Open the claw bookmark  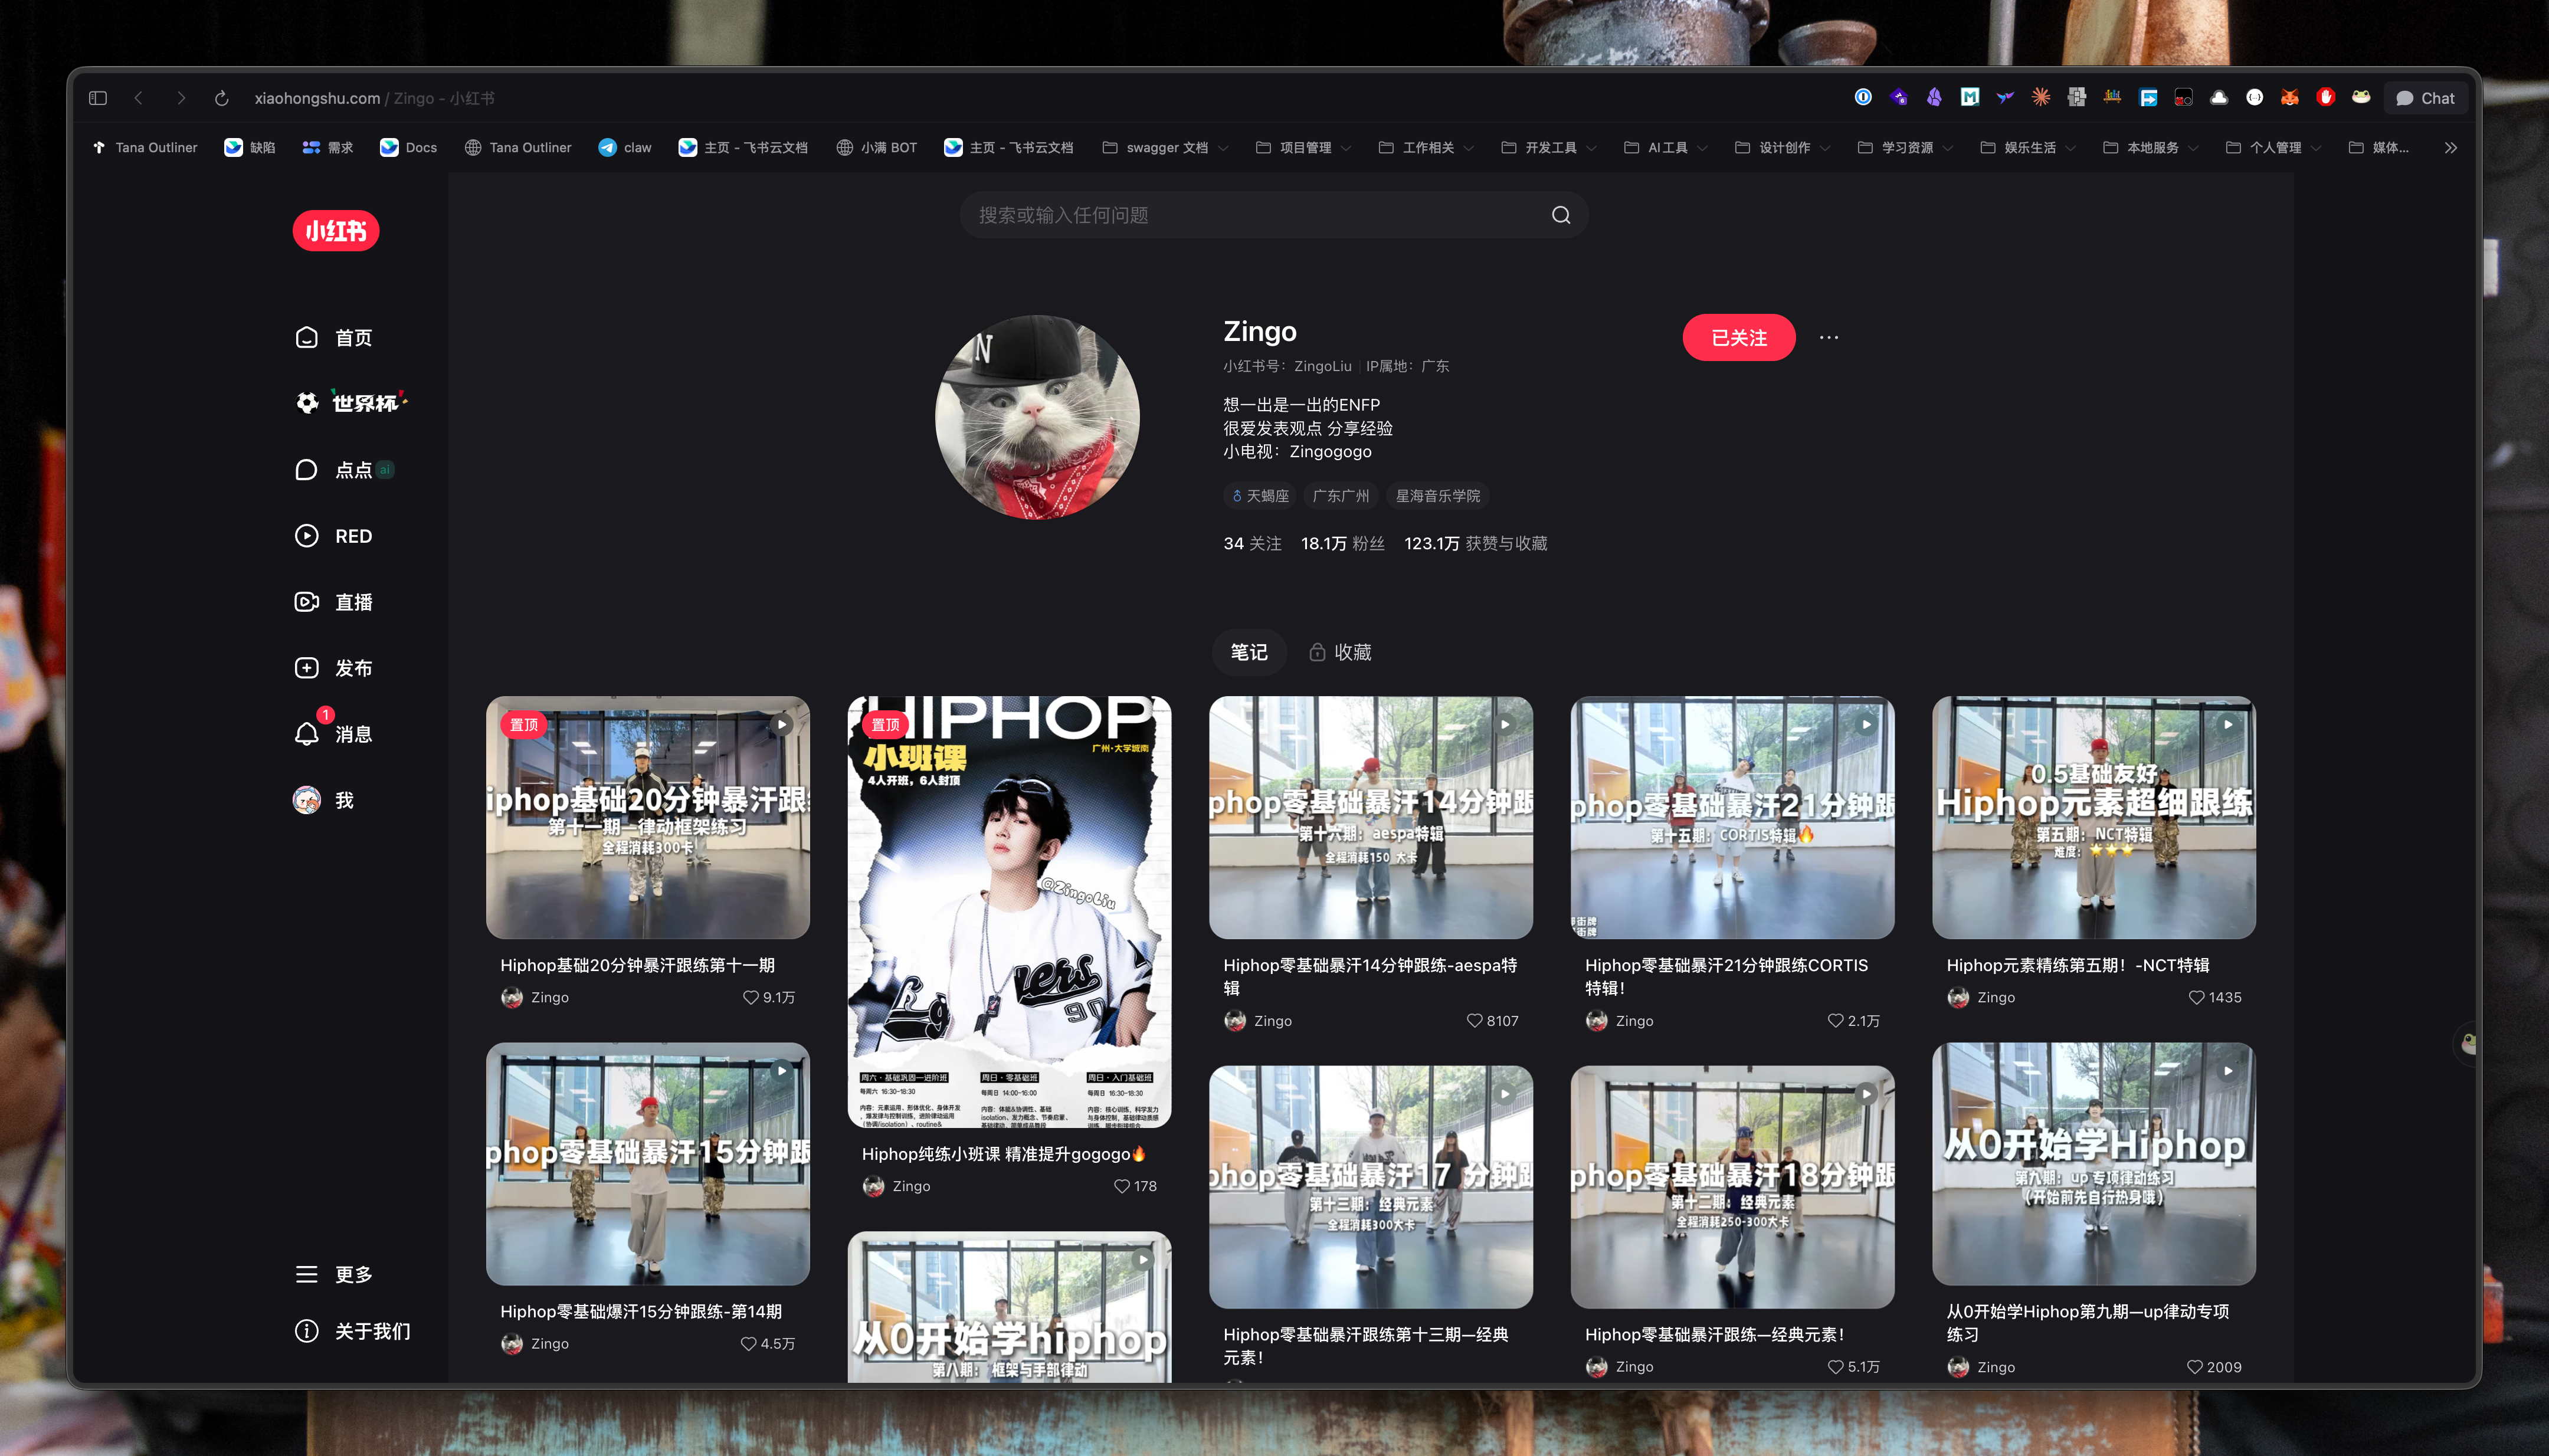click(625, 147)
